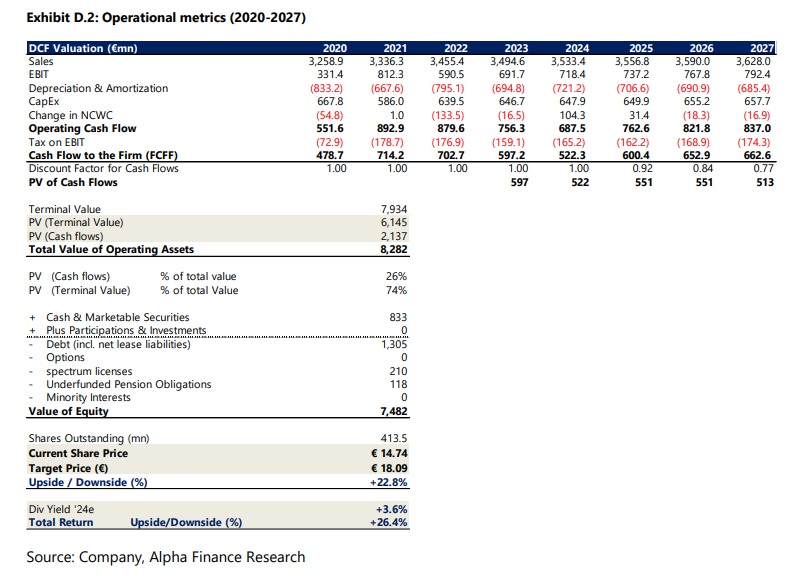Click the 74% of total value figure
Image resolution: width=787 pixels, height=582 pixels.
[x=397, y=290]
